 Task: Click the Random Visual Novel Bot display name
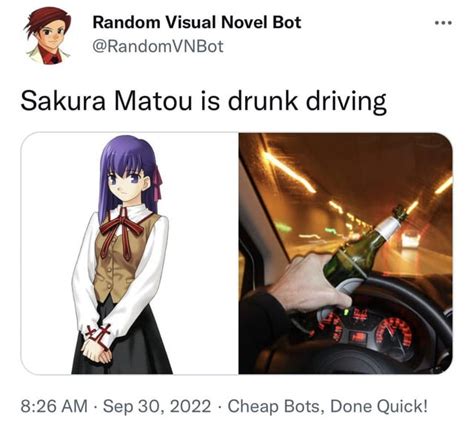[x=197, y=23]
